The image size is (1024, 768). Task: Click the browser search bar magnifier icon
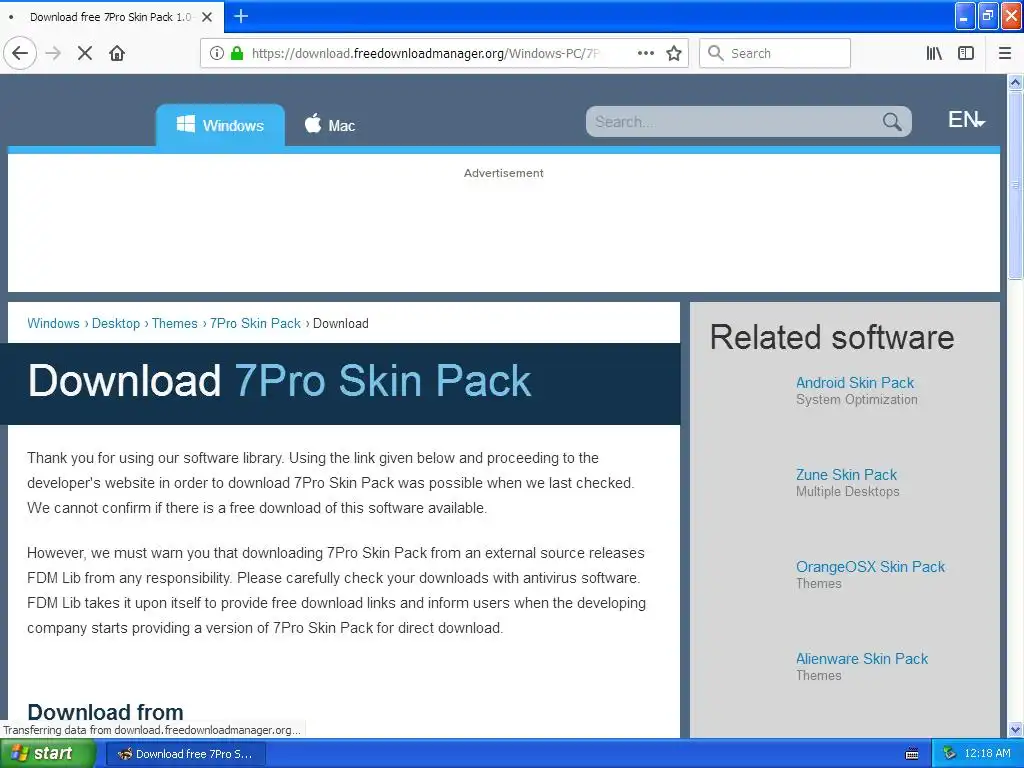(716, 53)
